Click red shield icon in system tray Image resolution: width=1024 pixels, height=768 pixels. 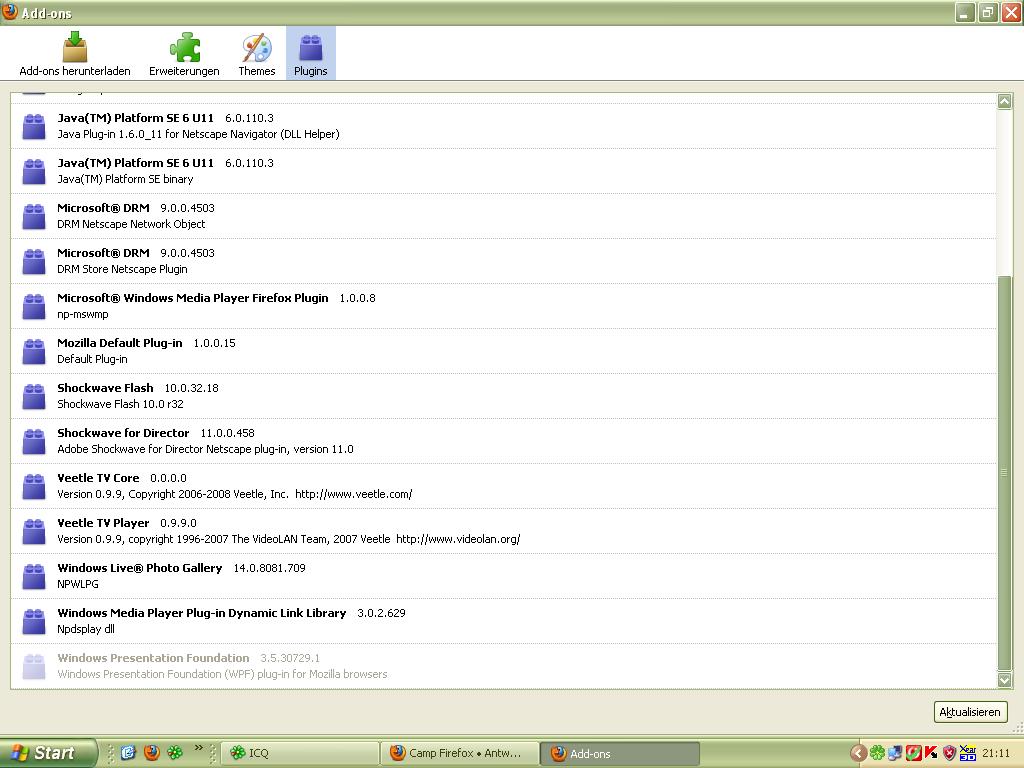pos(950,754)
